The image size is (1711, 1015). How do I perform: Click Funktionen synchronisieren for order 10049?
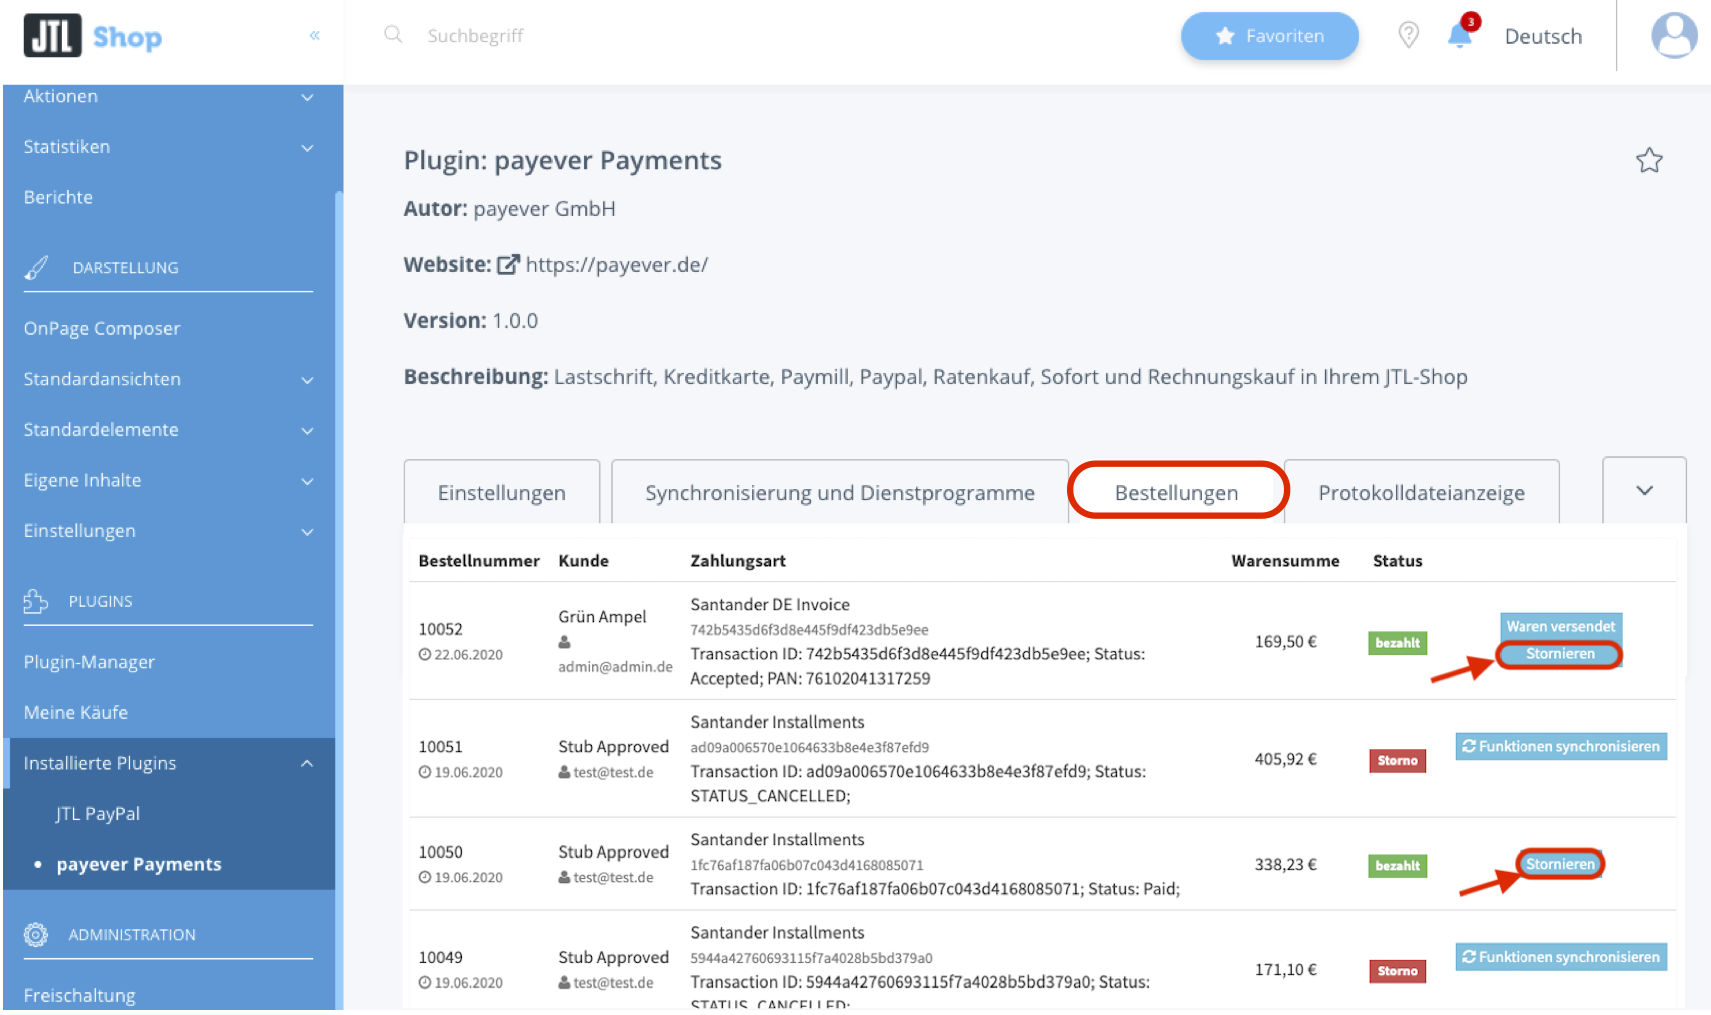[1561, 957]
